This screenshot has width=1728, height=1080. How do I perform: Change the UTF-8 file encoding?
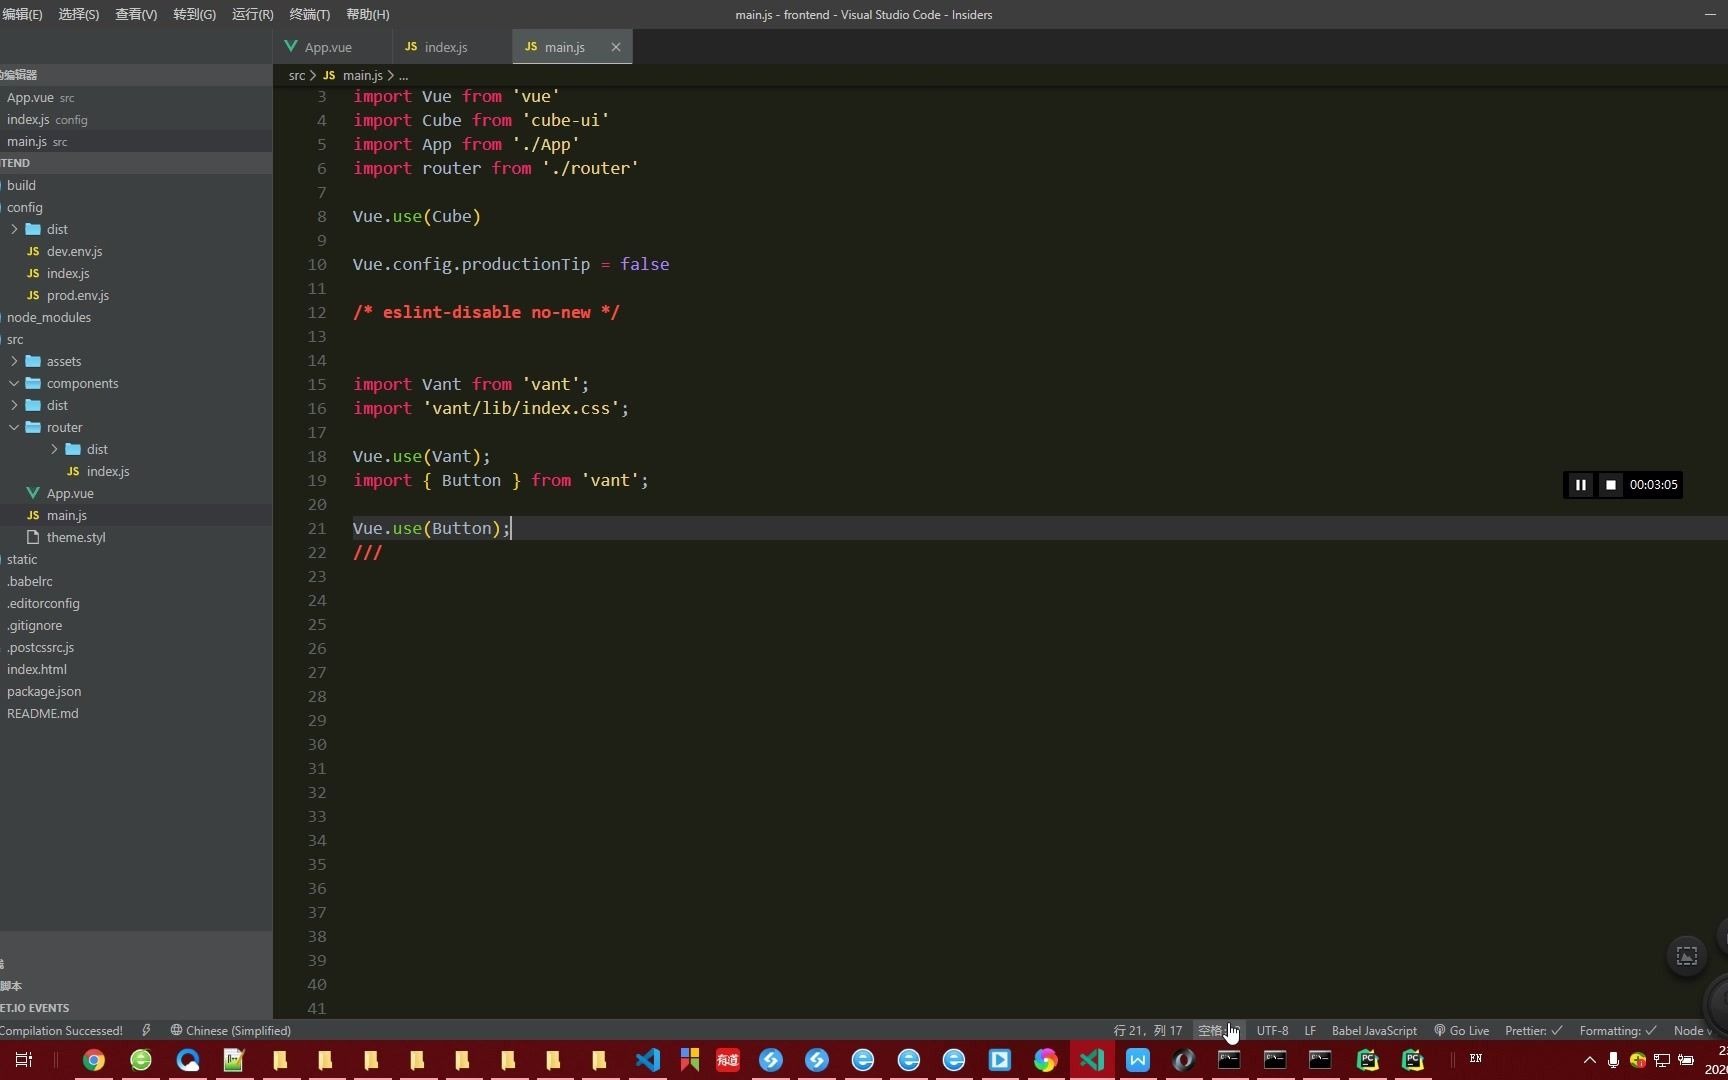1272,1030
